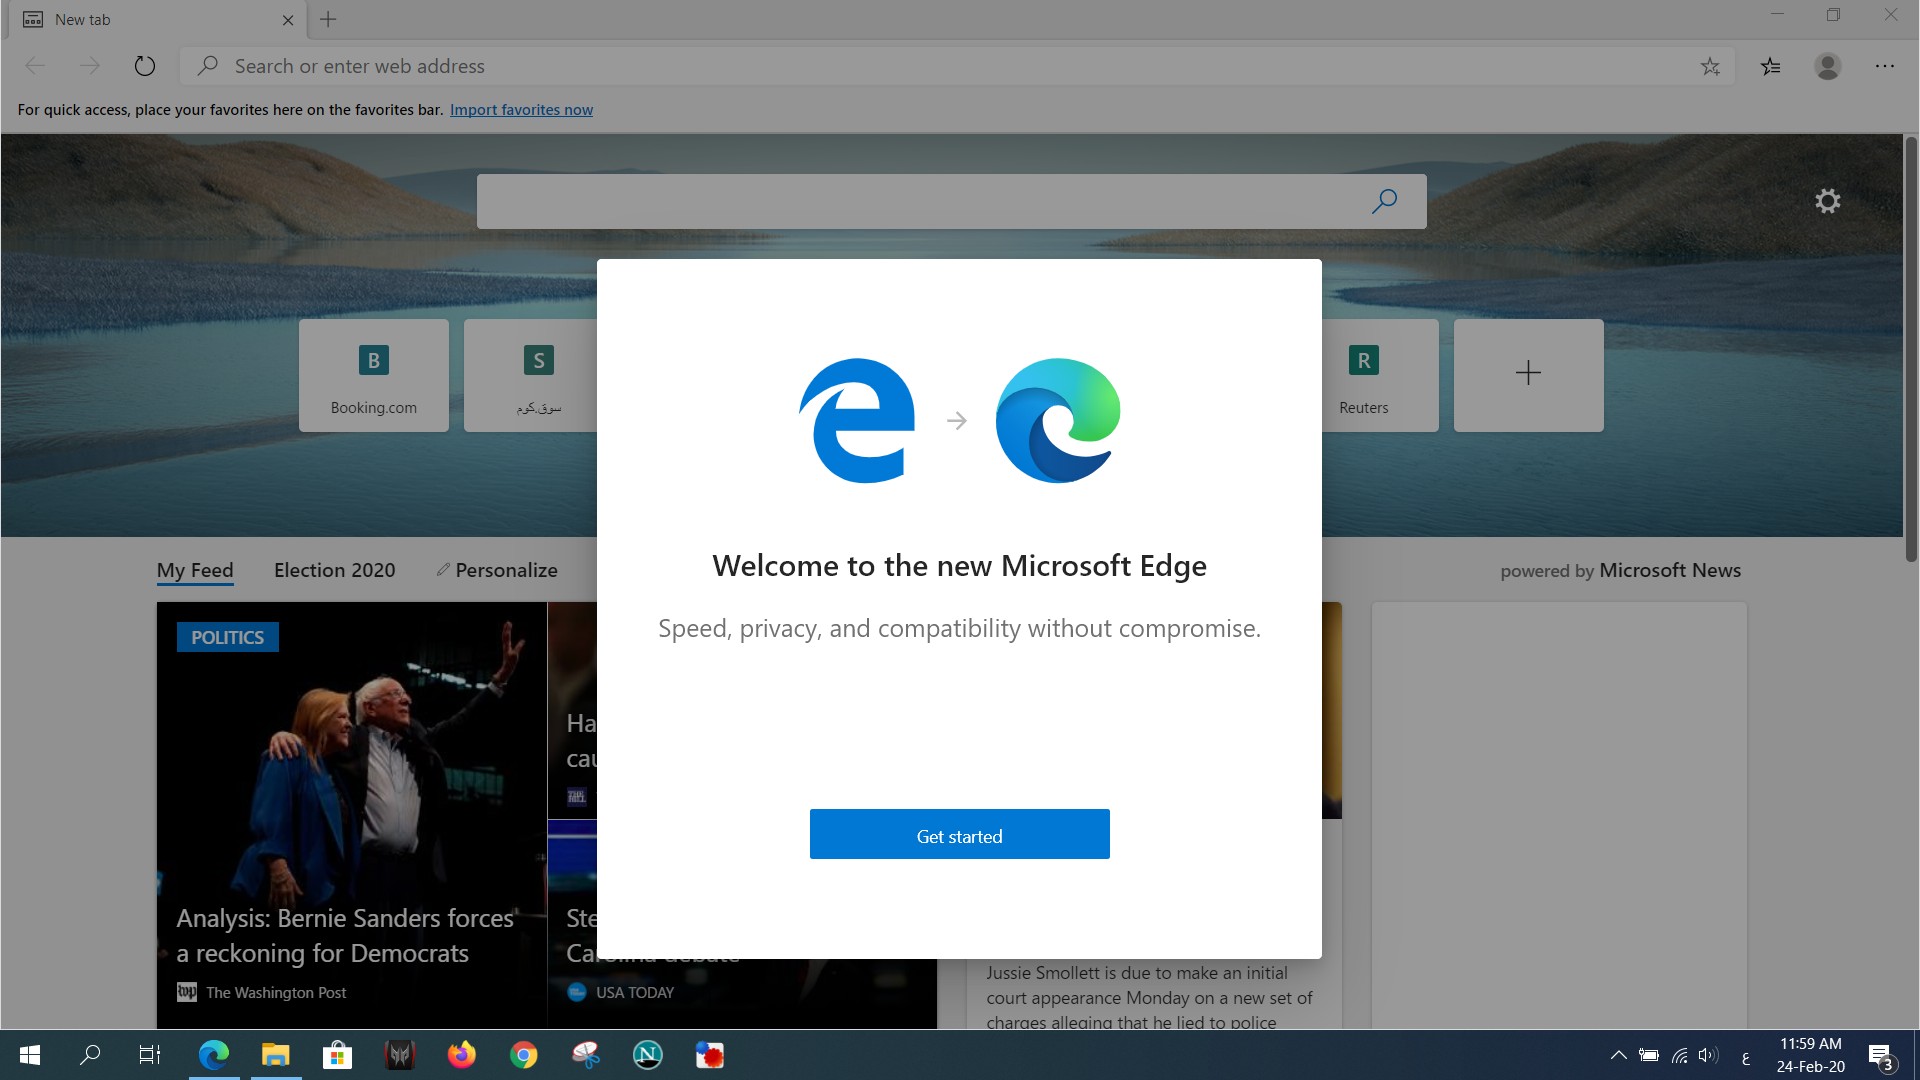
Task: Open Microsoft Store taskbar icon
Action: coord(337,1055)
